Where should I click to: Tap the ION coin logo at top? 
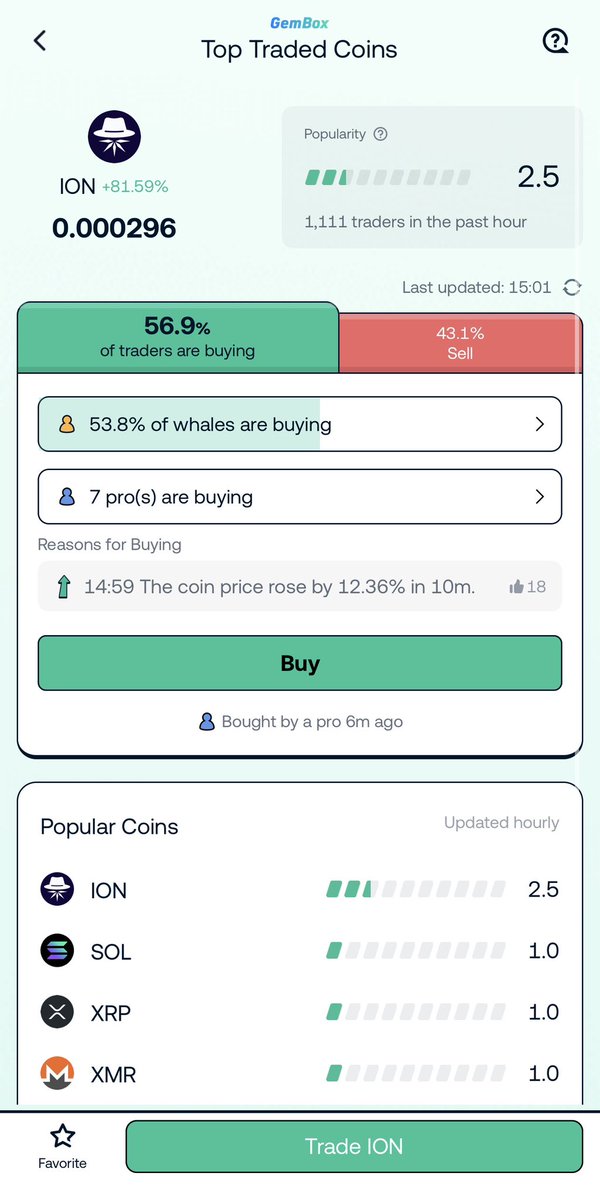(115, 137)
